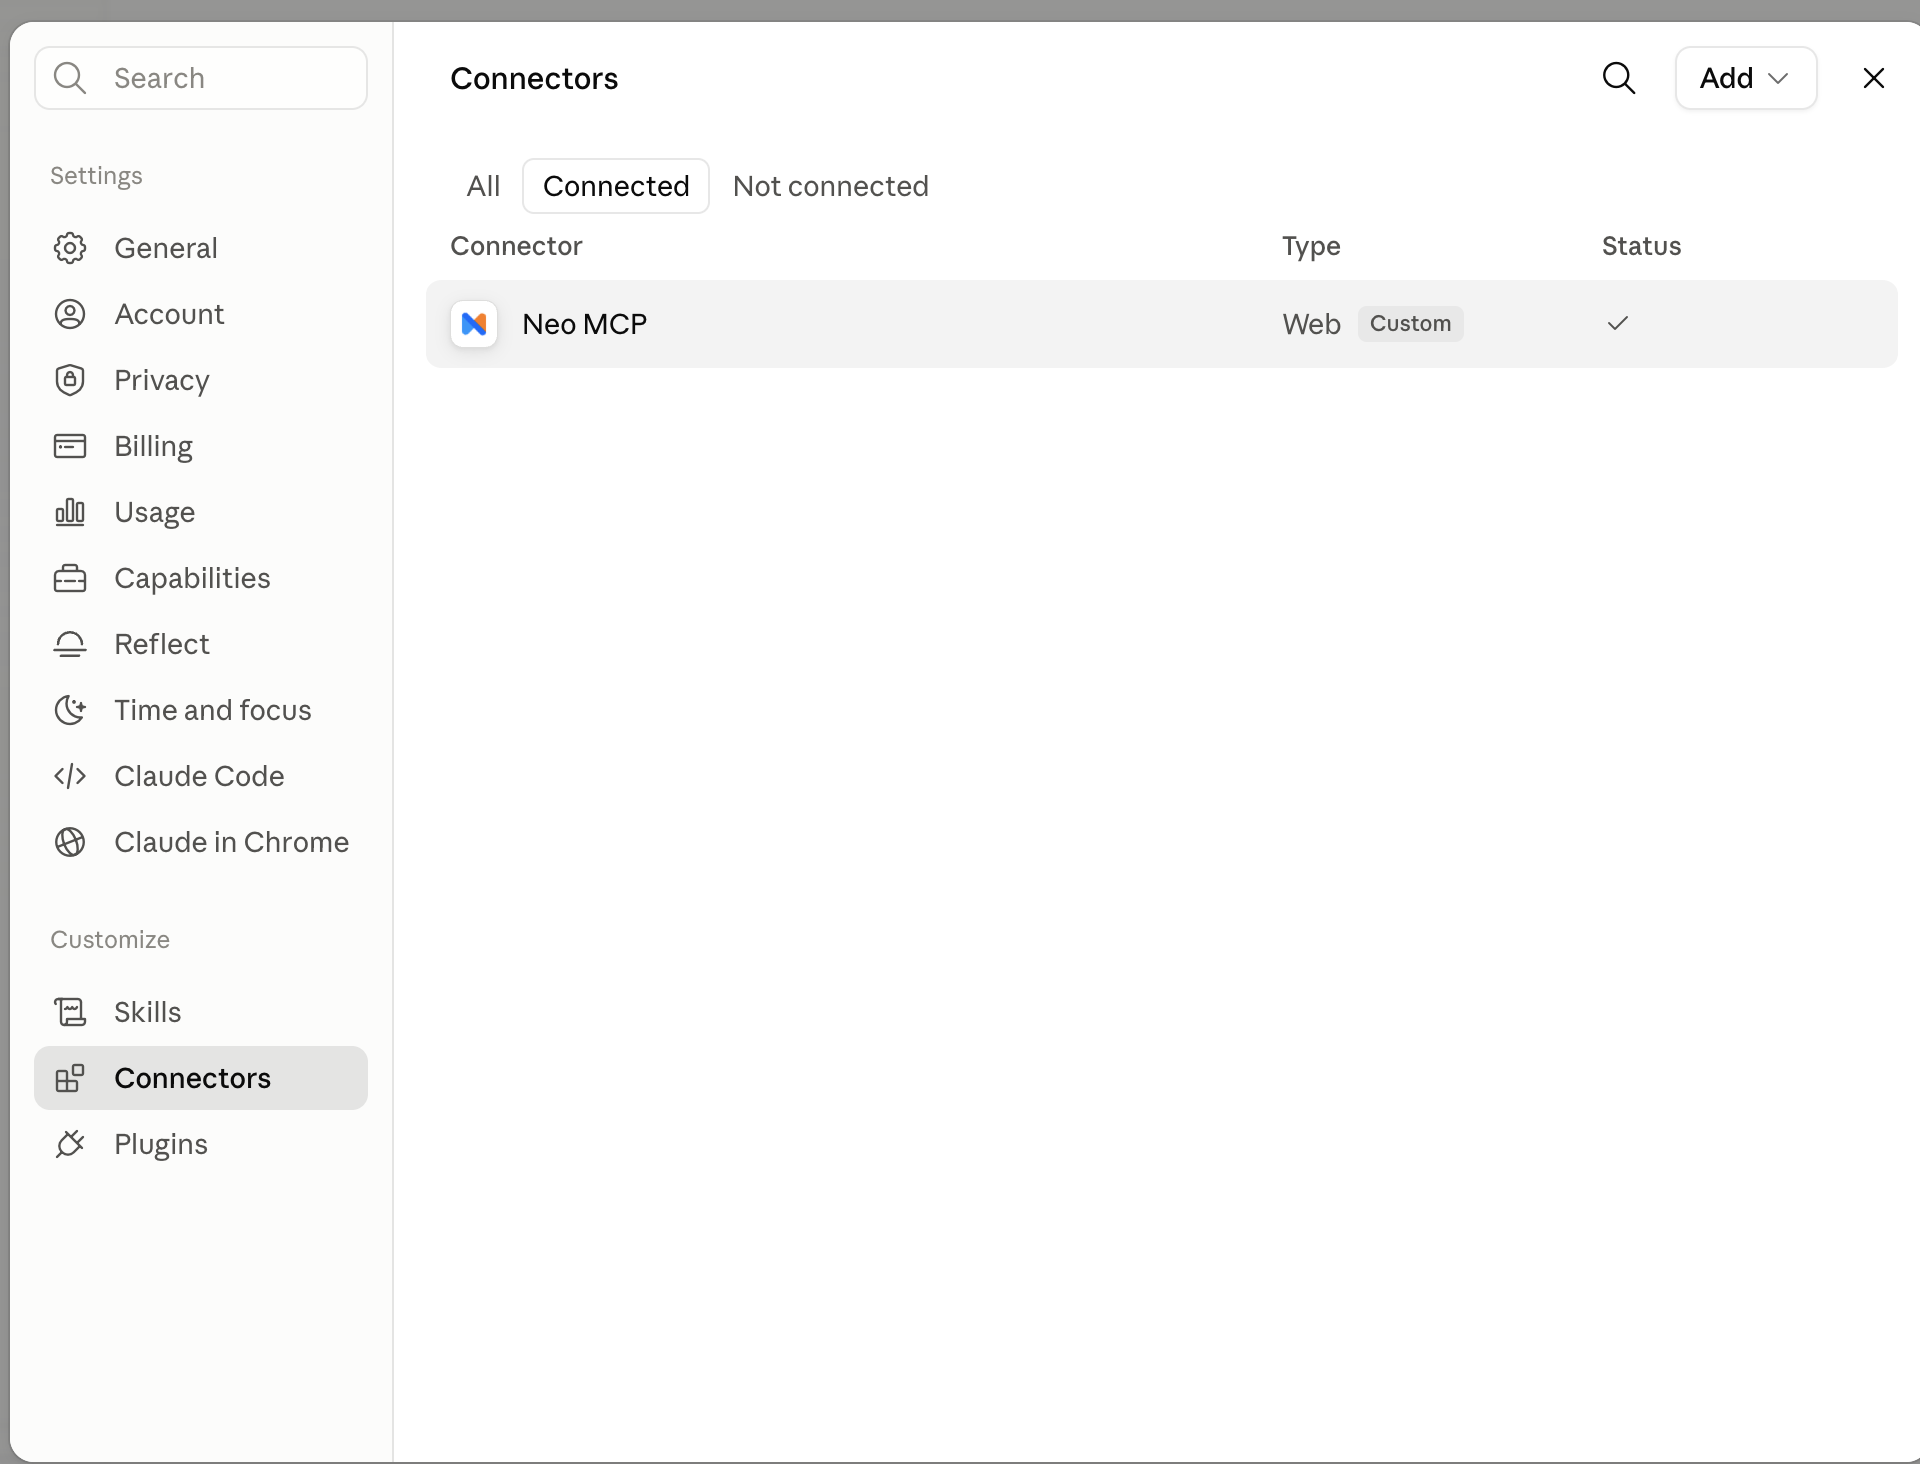
Task: Open Claude Code settings
Action: point(201,776)
